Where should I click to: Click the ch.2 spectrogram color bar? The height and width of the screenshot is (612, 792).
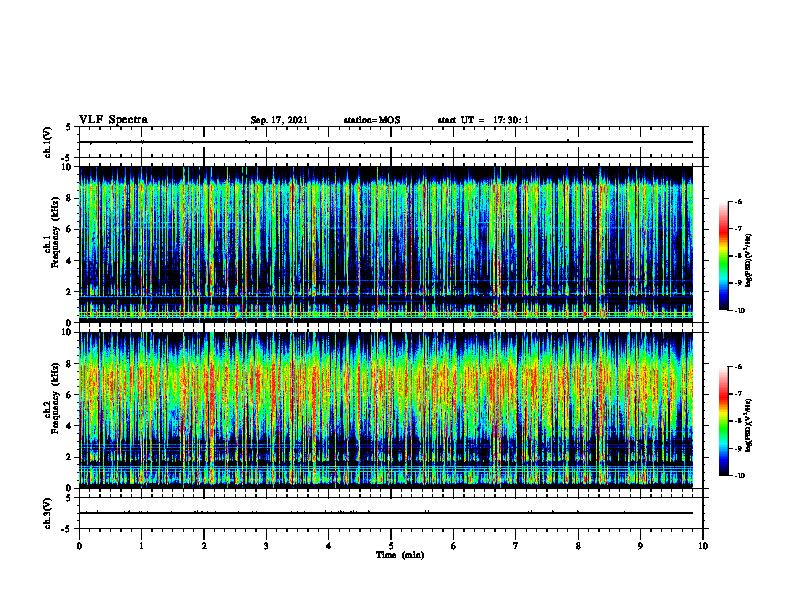click(724, 421)
